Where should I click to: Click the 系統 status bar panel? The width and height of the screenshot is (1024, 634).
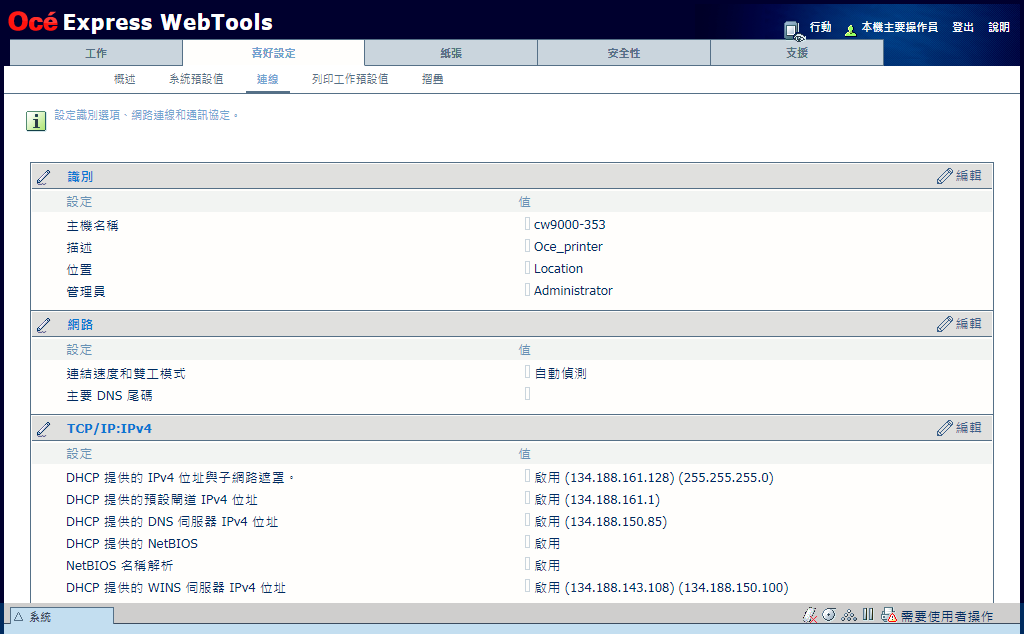coord(61,616)
